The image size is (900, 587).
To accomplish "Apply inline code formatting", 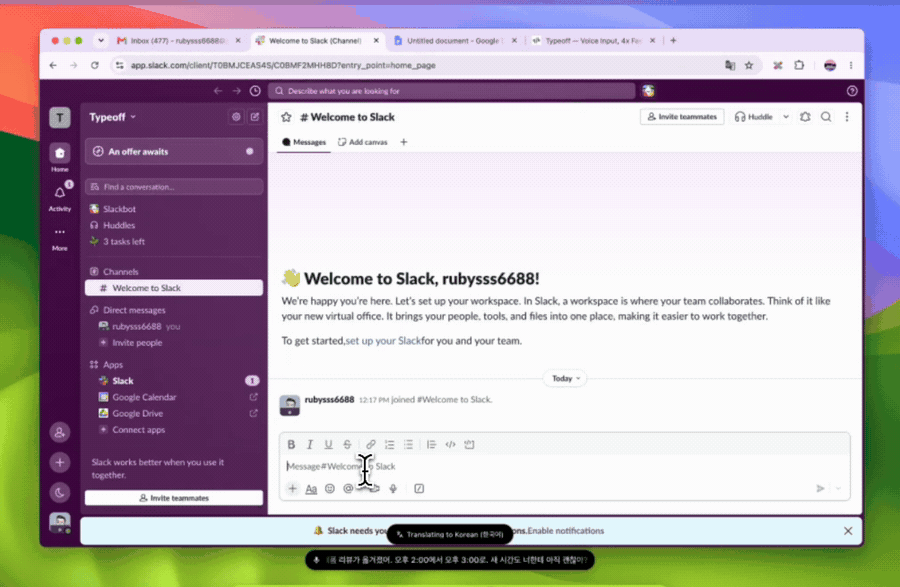I will click(451, 445).
